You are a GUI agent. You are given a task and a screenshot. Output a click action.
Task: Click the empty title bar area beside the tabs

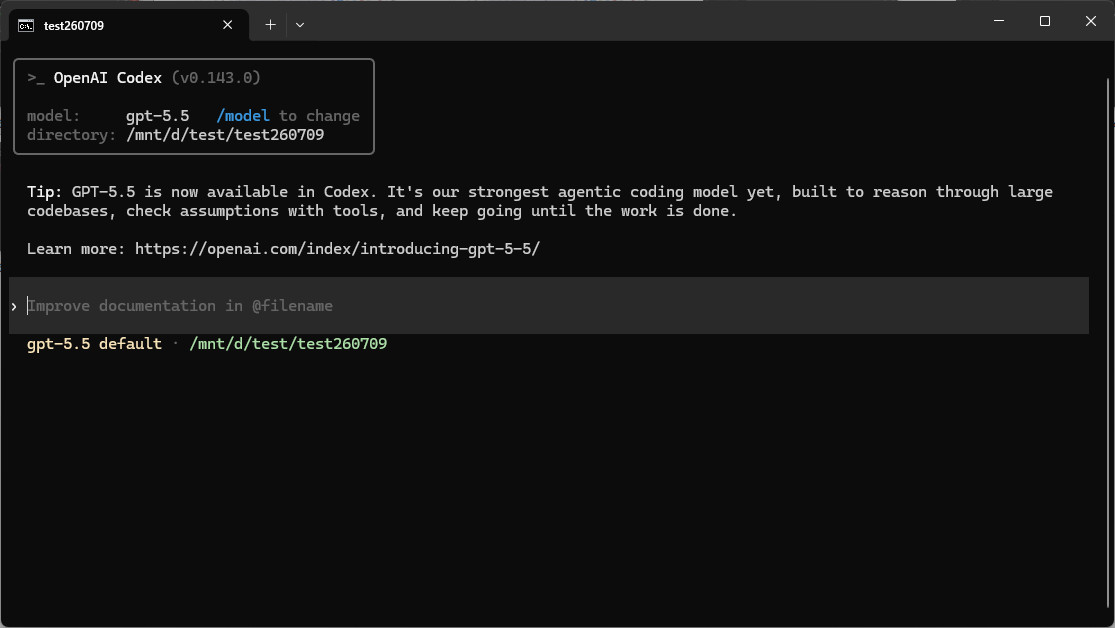[x=640, y=21]
